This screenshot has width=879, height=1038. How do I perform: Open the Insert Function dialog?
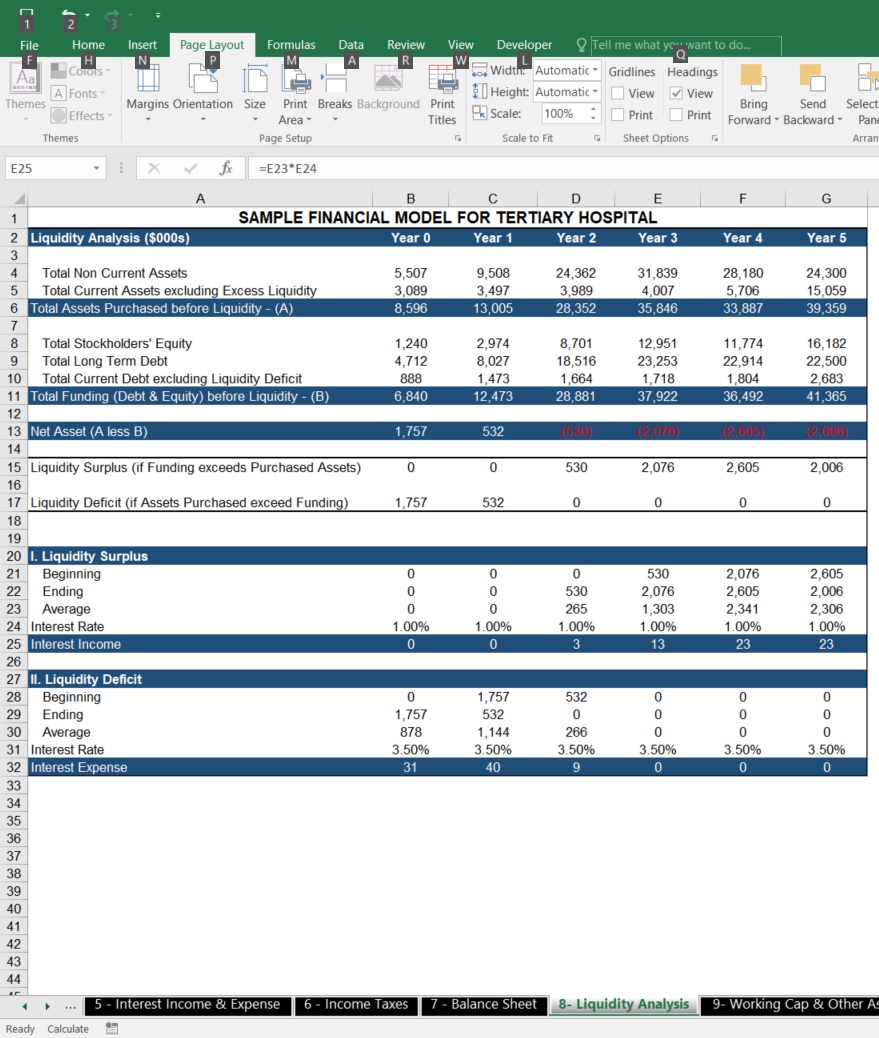(x=226, y=168)
